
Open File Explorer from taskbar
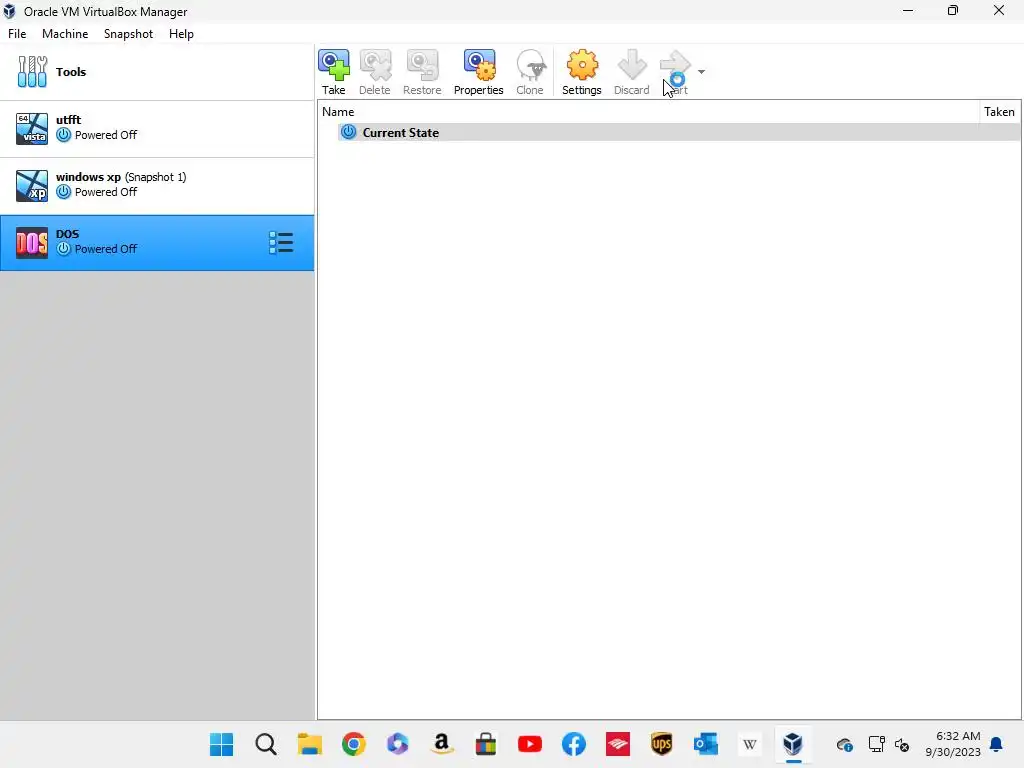click(310, 744)
